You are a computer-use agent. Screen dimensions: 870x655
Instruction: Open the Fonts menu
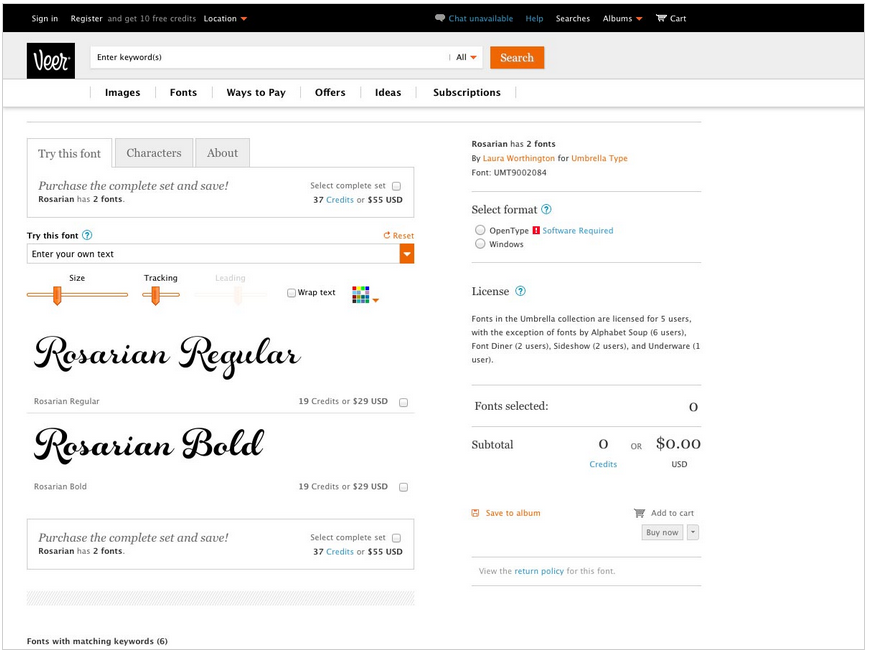tap(183, 93)
